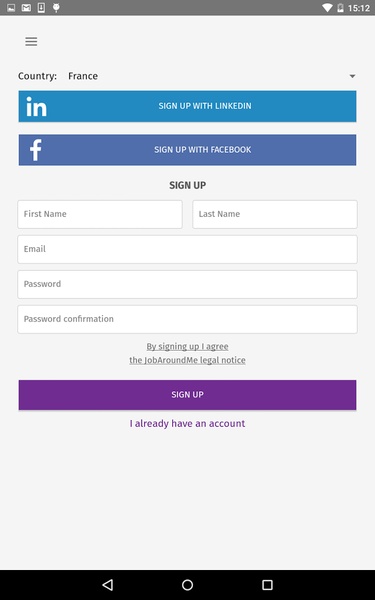Image resolution: width=375 pixels, height=600 pixels.
Task: Expand the Country dropdown arrow
Action: tap(352, 76)
